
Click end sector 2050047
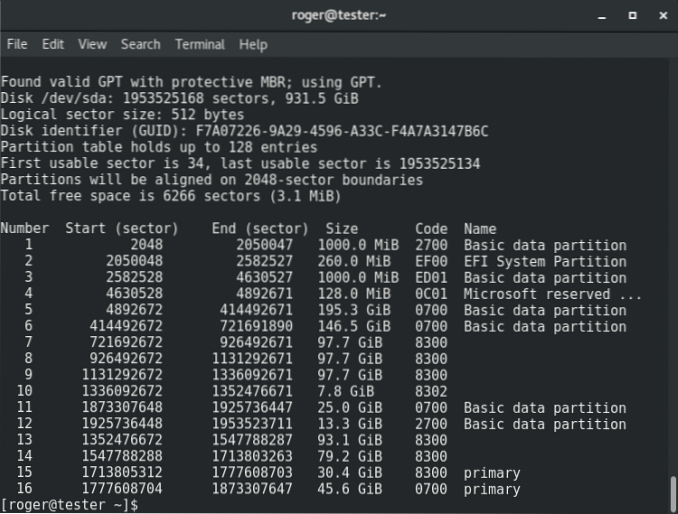pyautogui.click(x=265, y=245)
